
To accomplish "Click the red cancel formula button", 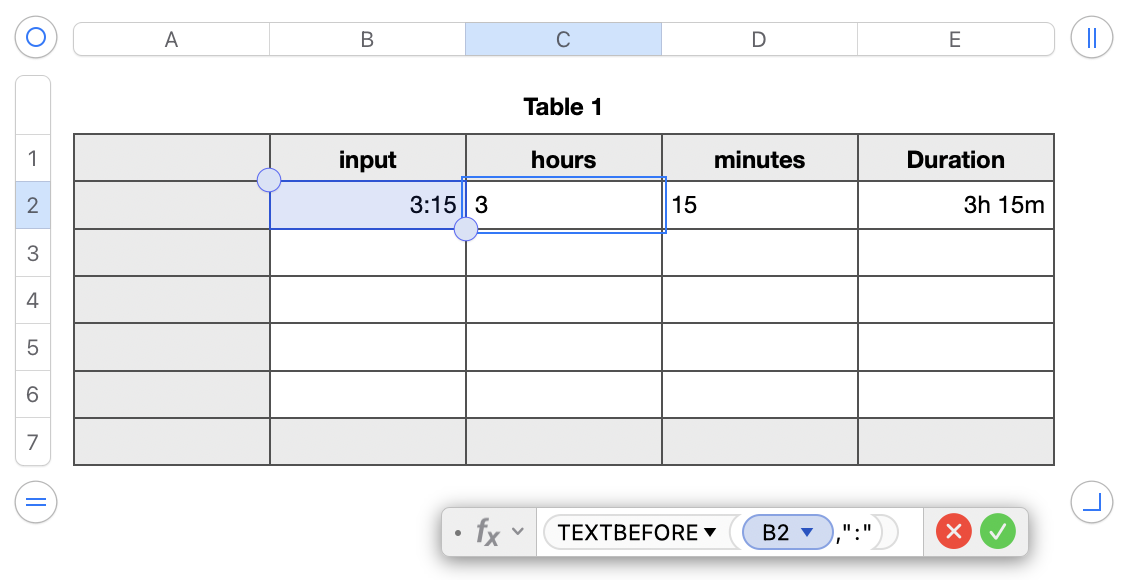I will pyautogui.click(x=954, y=532).
